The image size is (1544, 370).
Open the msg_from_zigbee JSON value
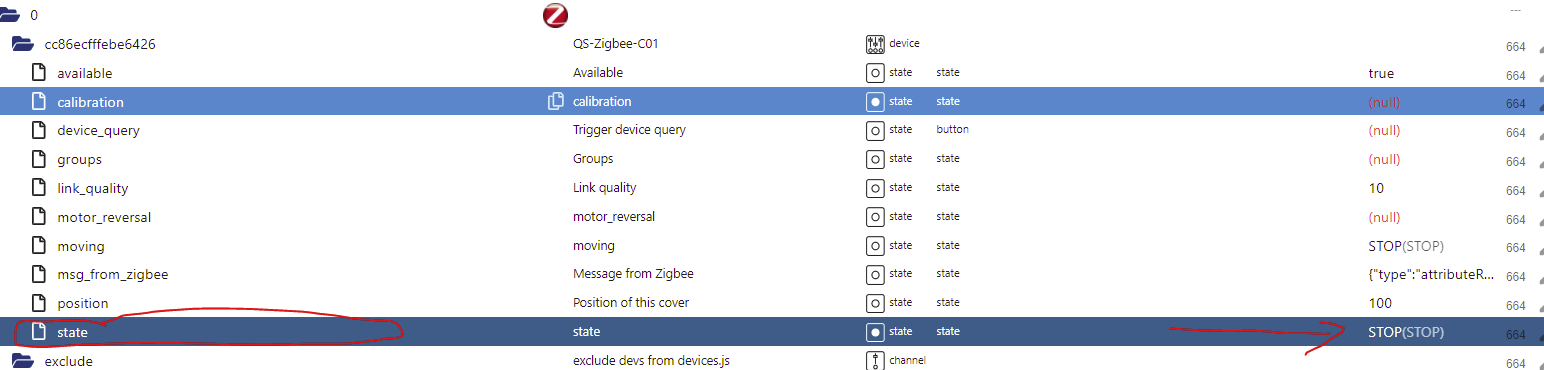(1432, 275)
